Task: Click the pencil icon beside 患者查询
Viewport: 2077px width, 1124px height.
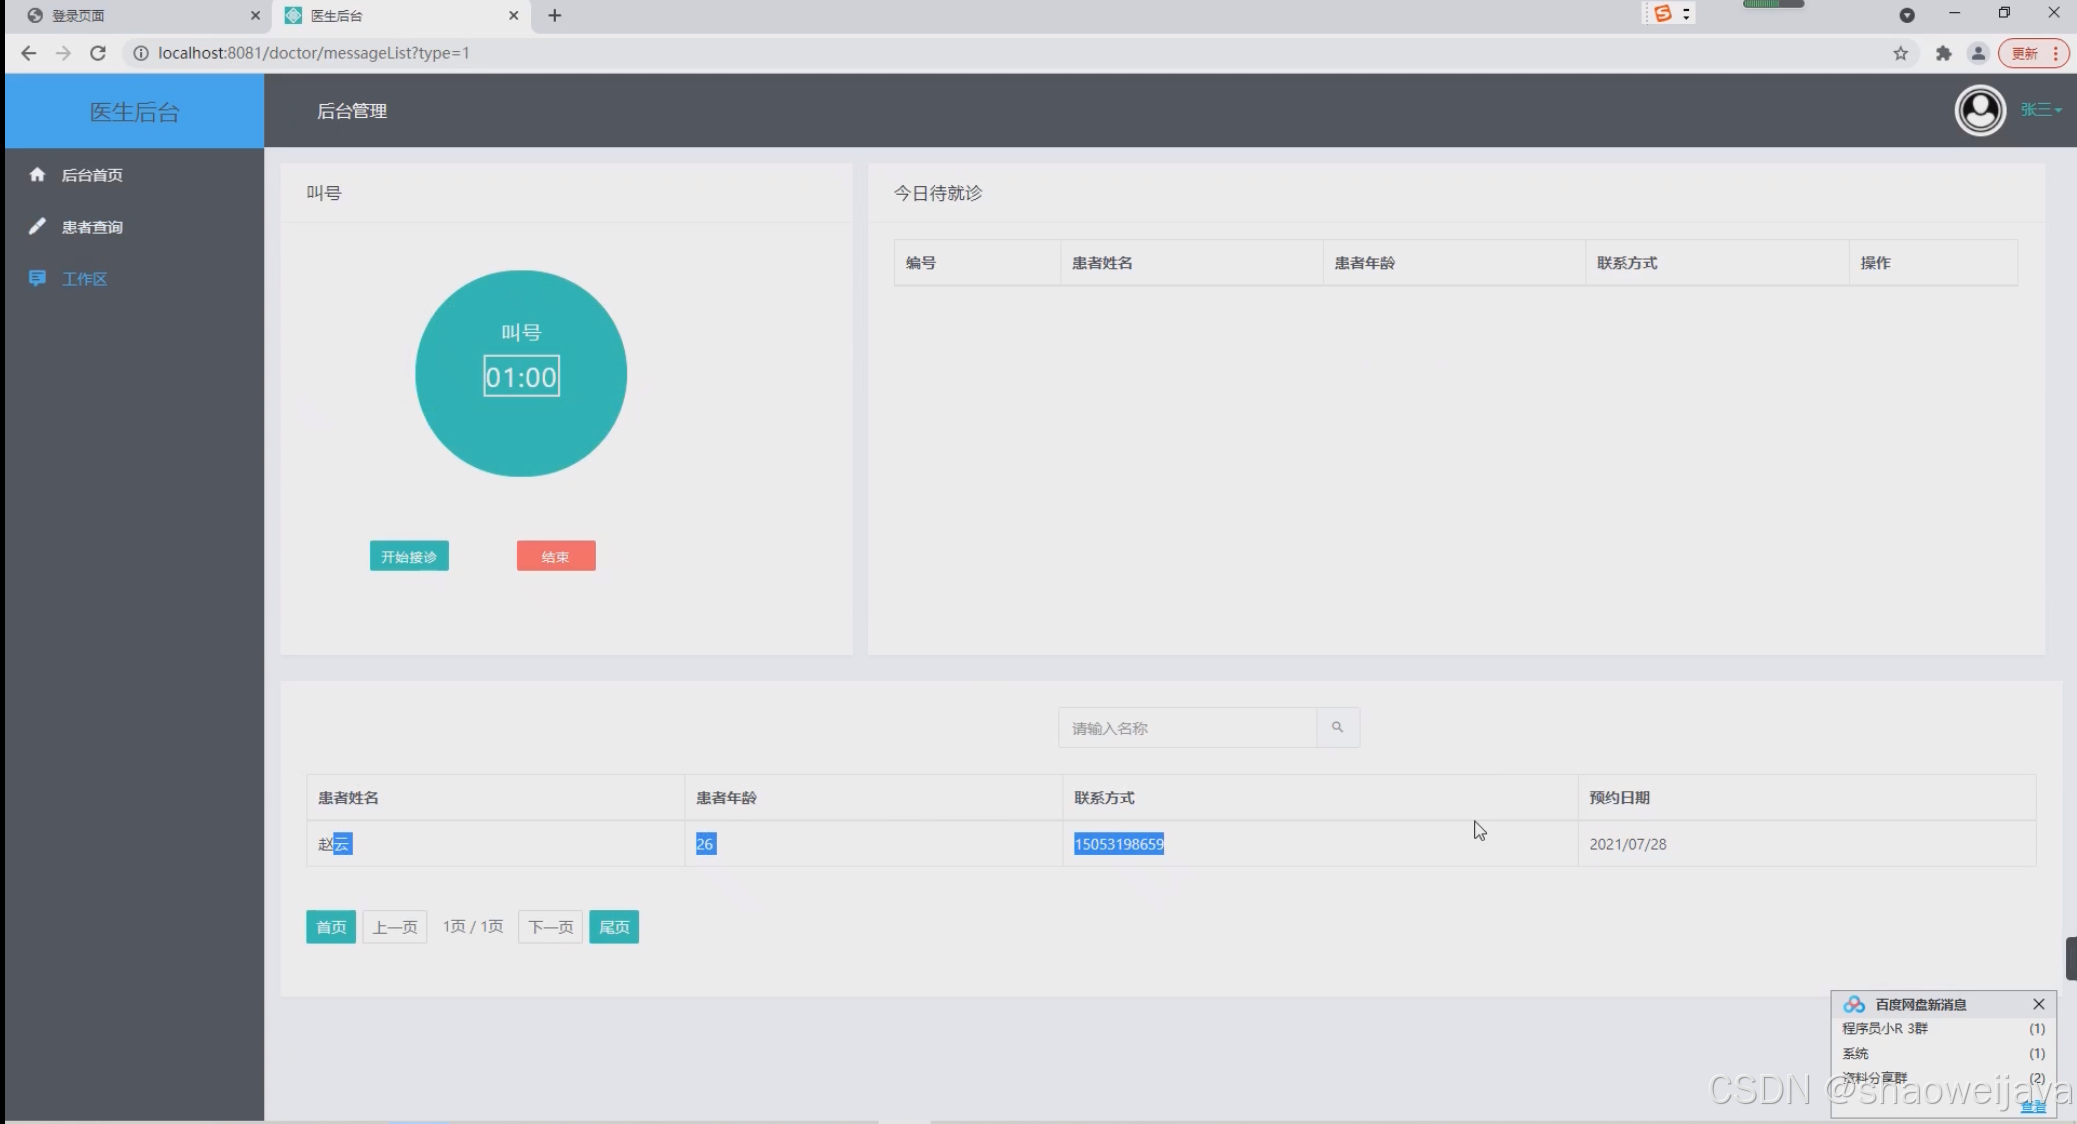Action: (x=37, y=227)
